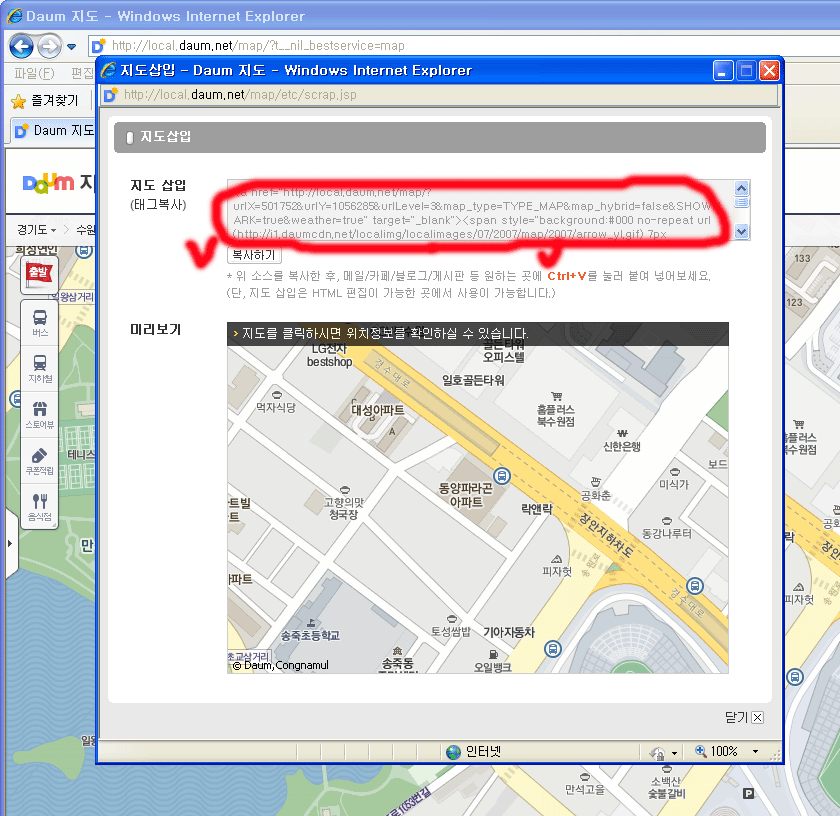Click the 소백산 숯불갈비 label on background map
Image resolution: width=840 pixels, height=816 pixels.
(667, 788)
